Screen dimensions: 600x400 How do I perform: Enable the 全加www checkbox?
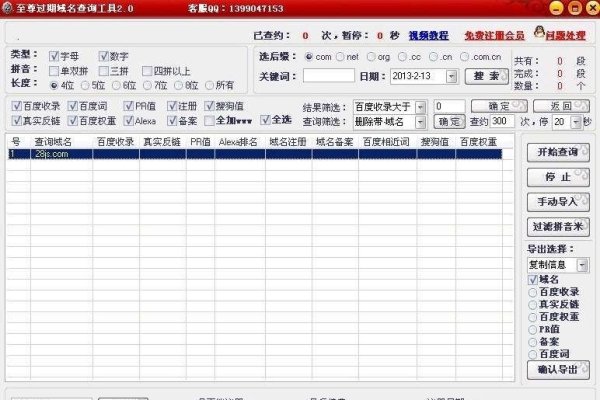tap(209, 121)
